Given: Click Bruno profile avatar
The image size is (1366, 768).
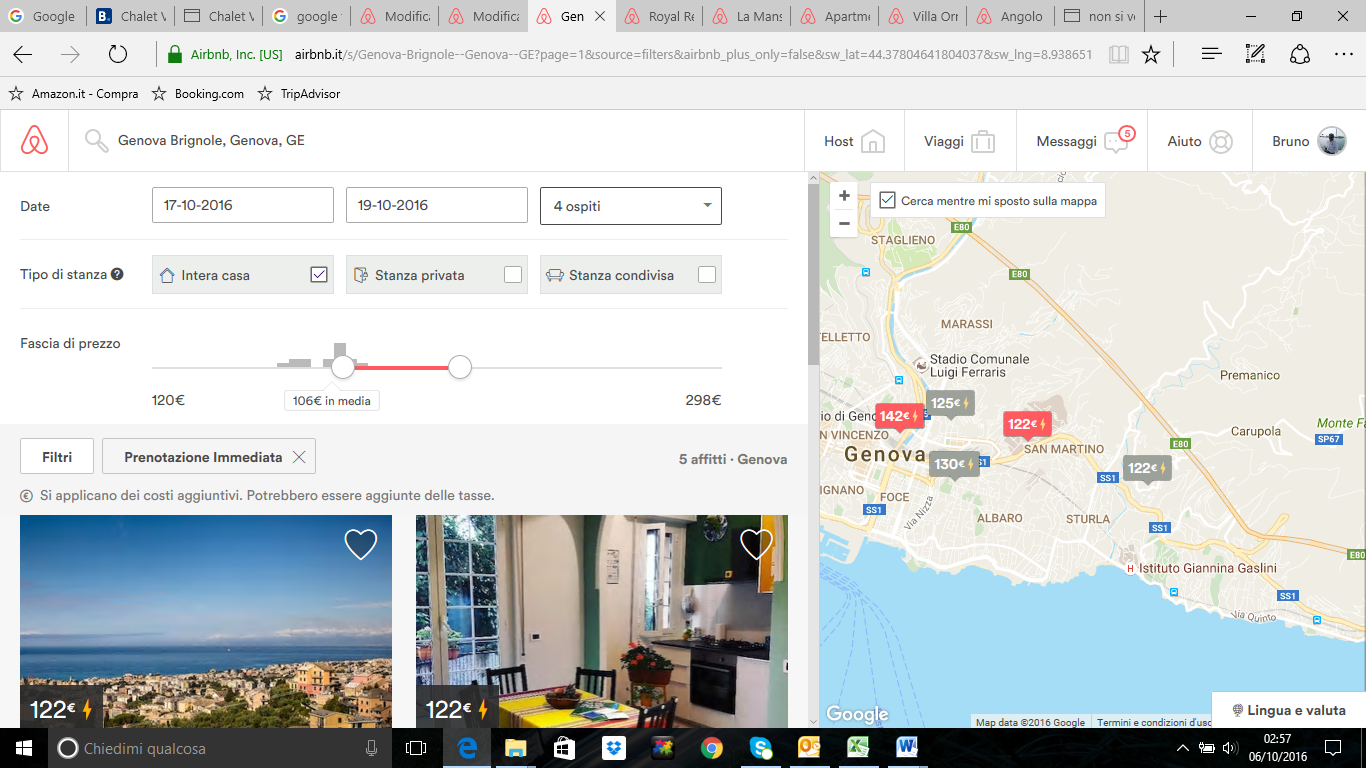Looking at the screenshot, I should pyautogui.click(x=1332, y=141).
